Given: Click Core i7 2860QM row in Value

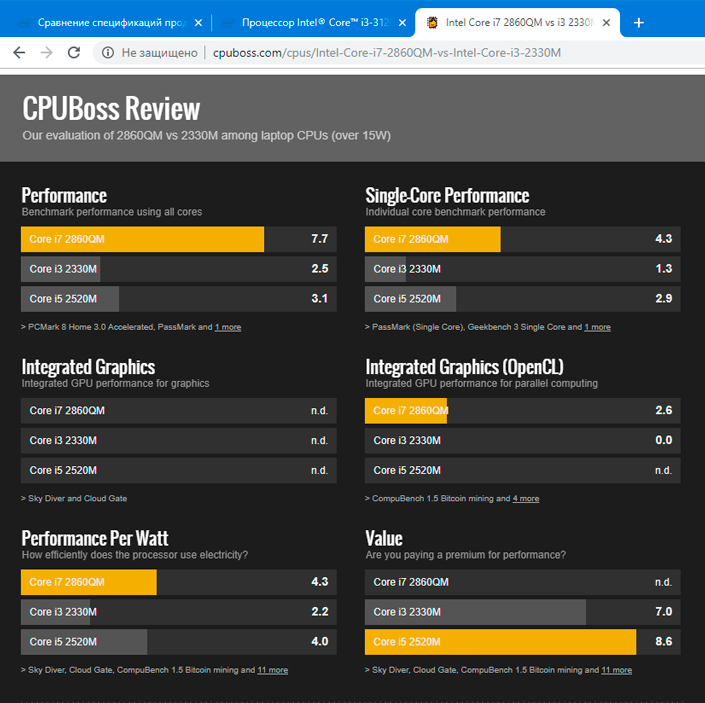Looking at the screenshot, I should pyautogui.click(x=522, y=582).
